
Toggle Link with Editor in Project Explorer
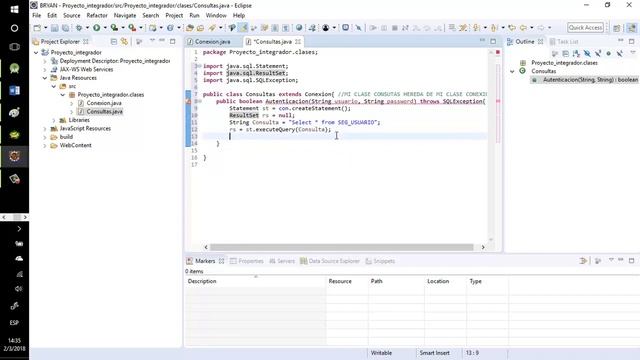(124, 42)
